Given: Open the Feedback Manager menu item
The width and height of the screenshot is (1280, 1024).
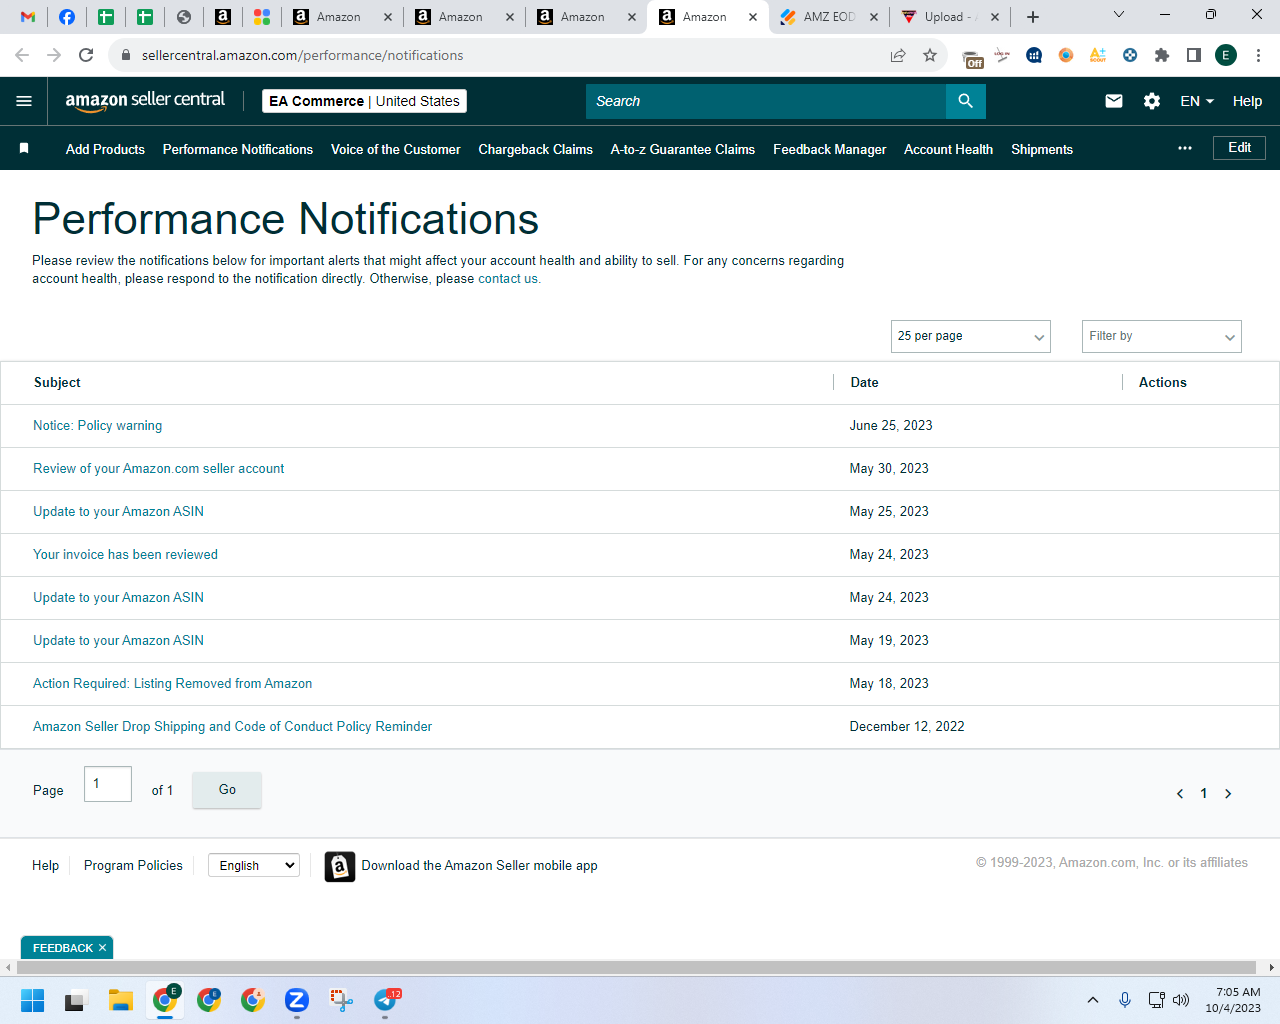Looking at the screenshot, I should [x=830, y=149].
